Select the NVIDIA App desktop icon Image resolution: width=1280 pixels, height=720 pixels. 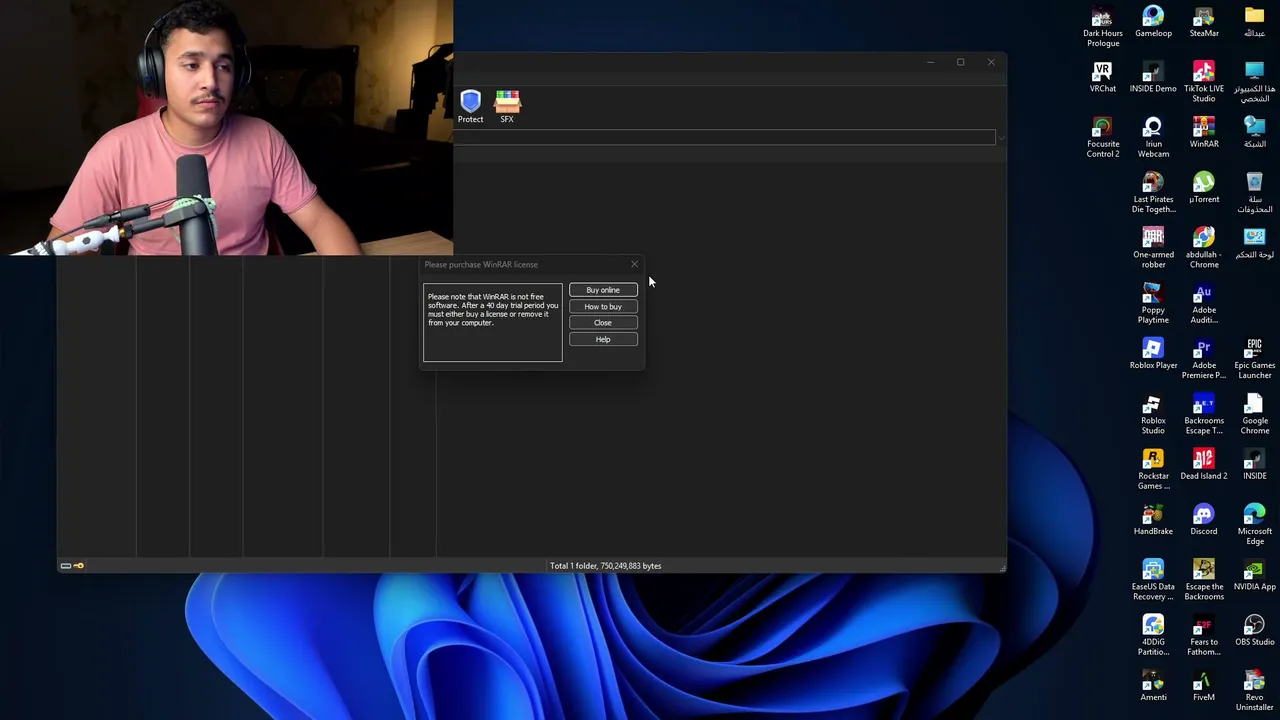point(1254,575)
